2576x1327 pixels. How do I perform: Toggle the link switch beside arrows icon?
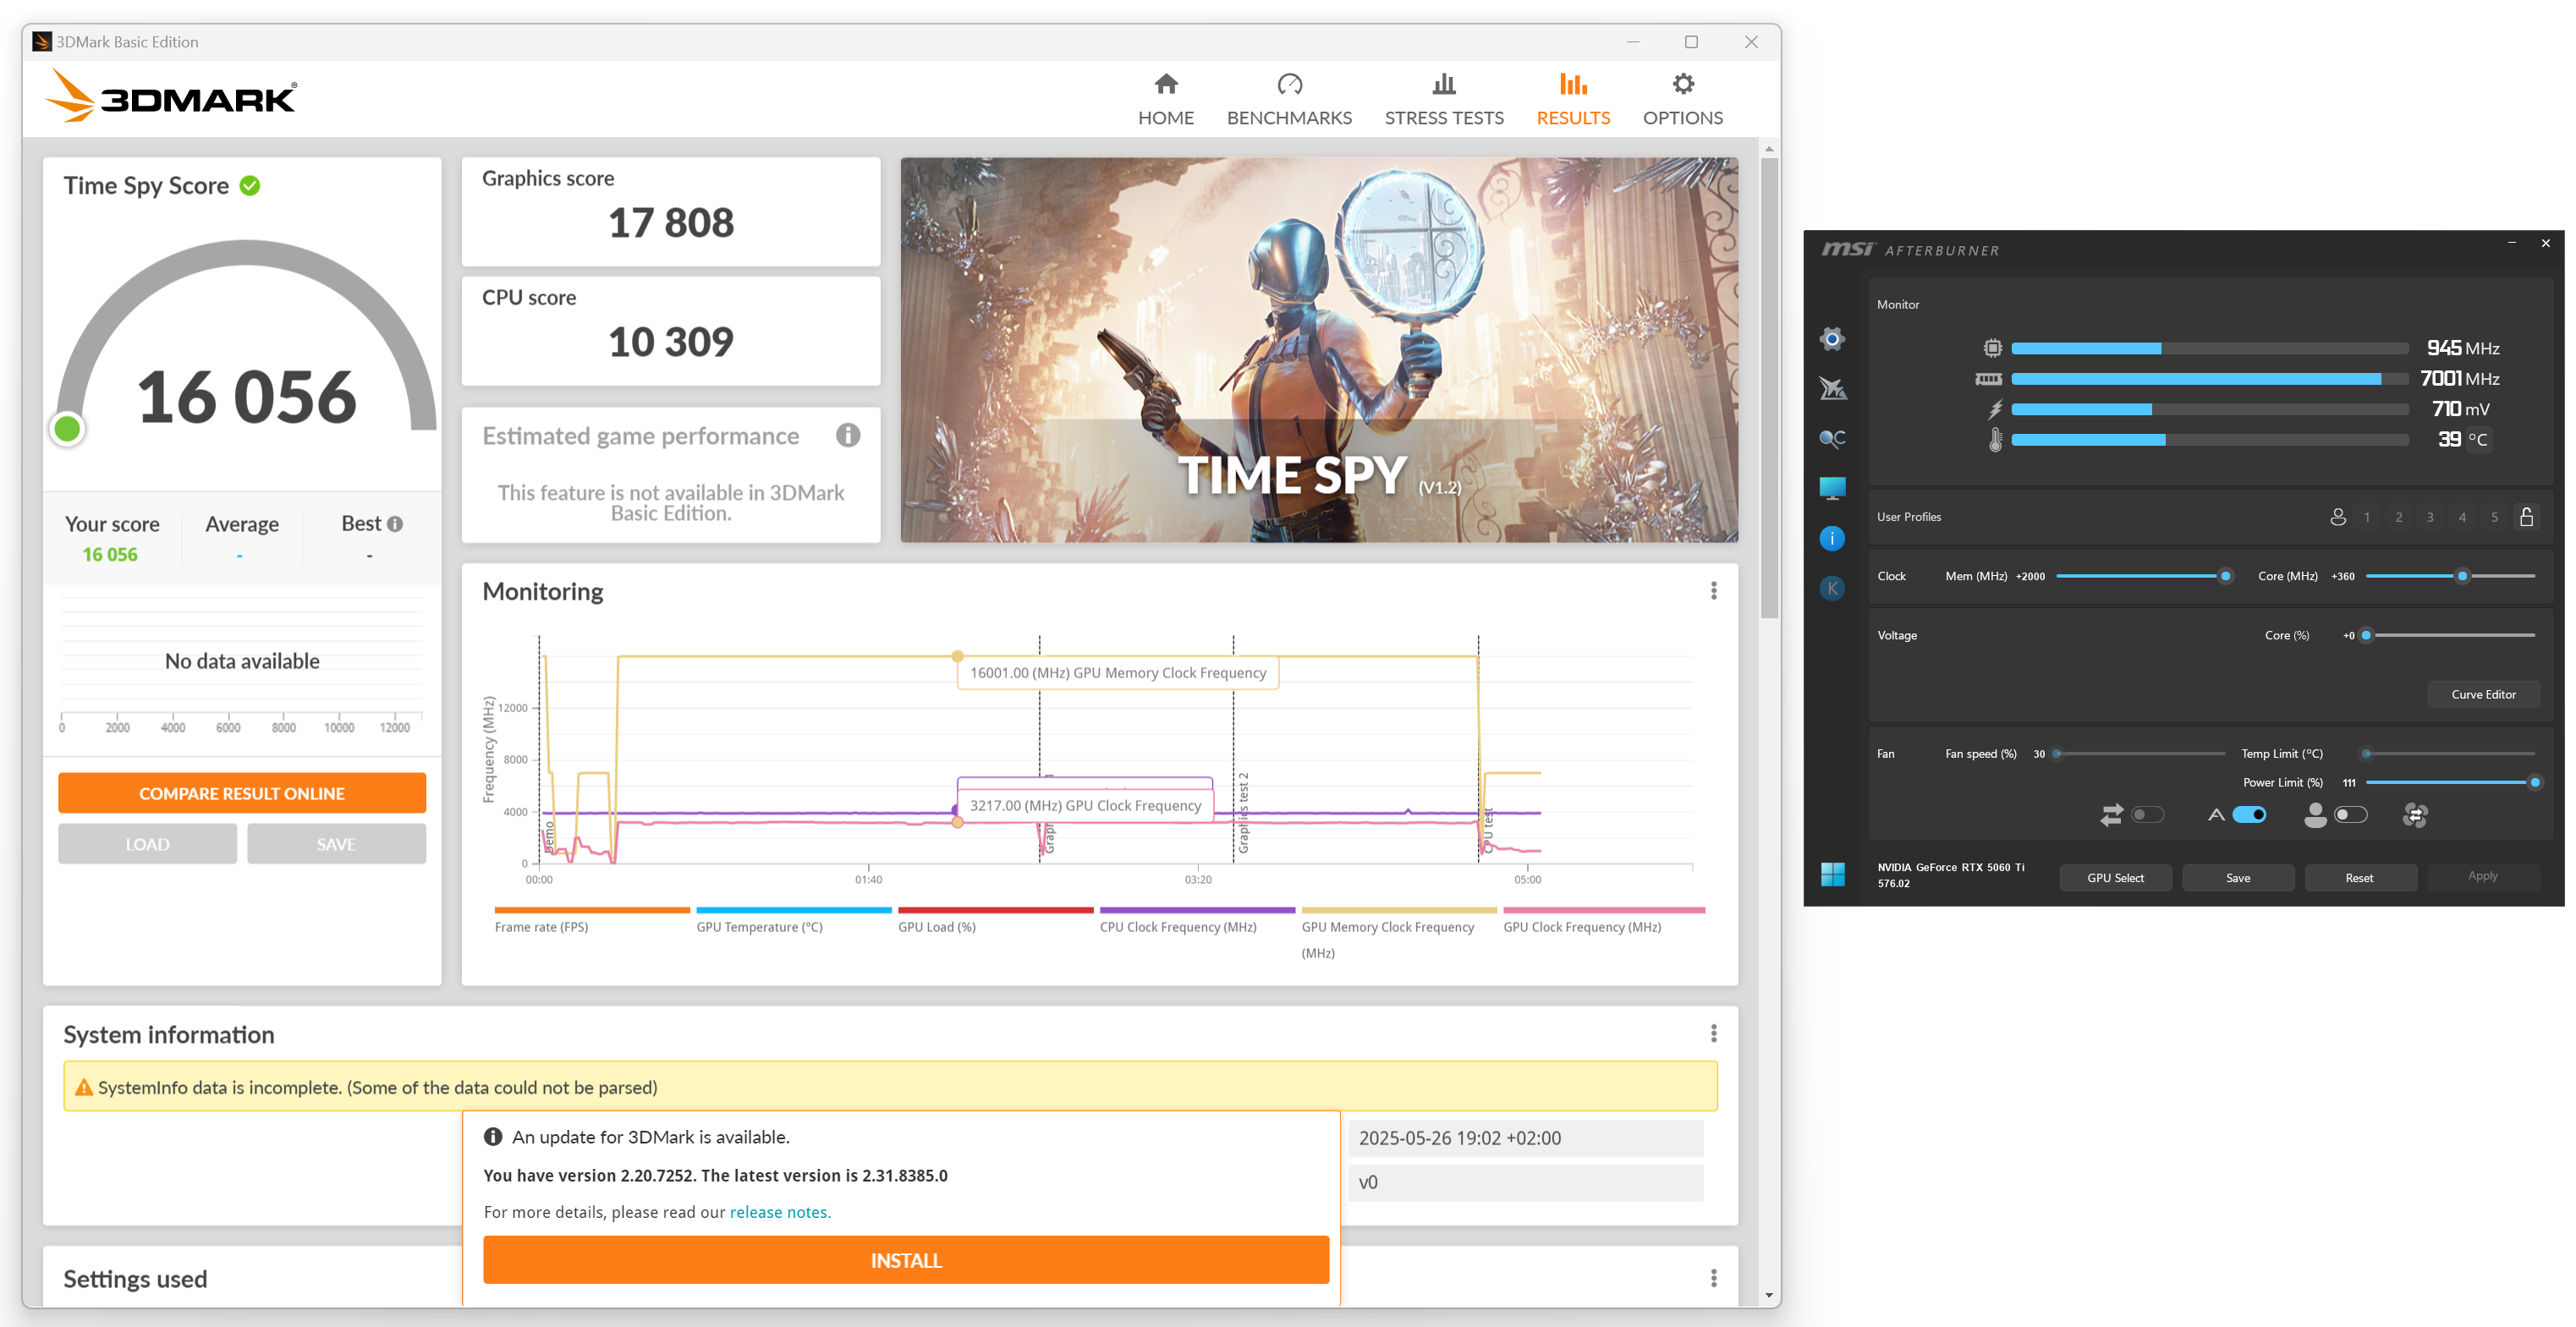(2147, 815)
